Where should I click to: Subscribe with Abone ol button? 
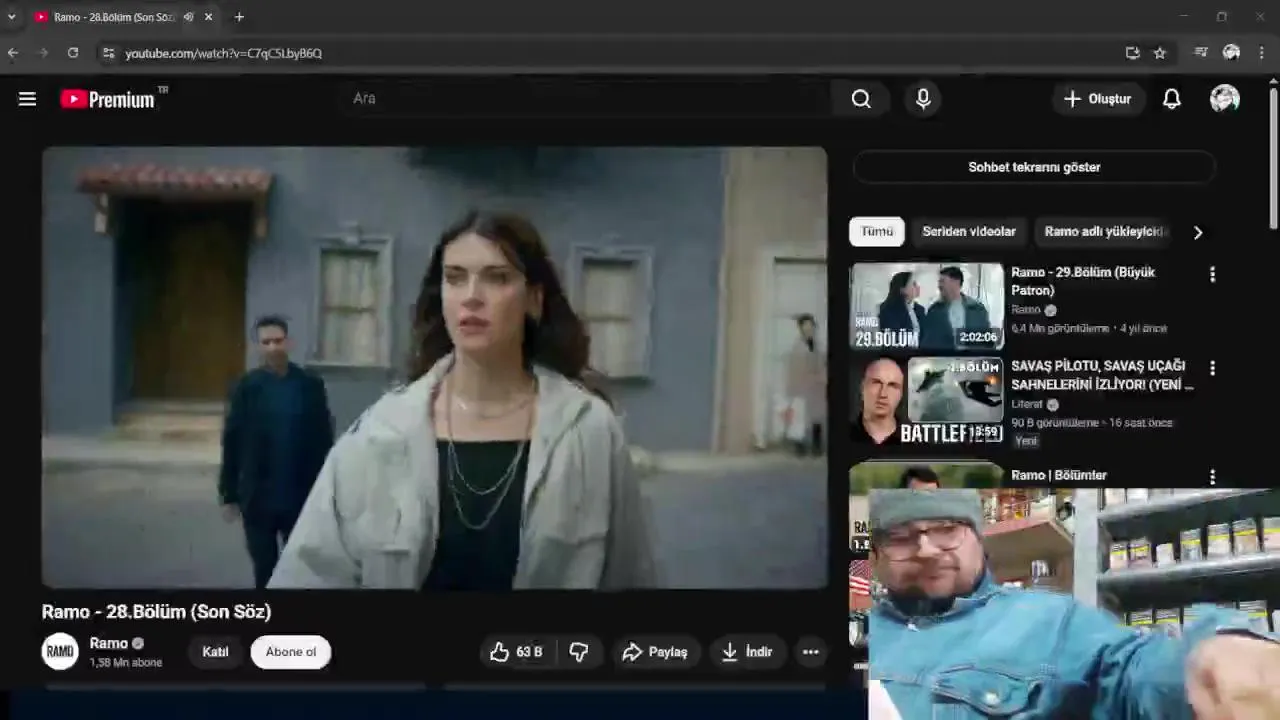click(291, 652)
